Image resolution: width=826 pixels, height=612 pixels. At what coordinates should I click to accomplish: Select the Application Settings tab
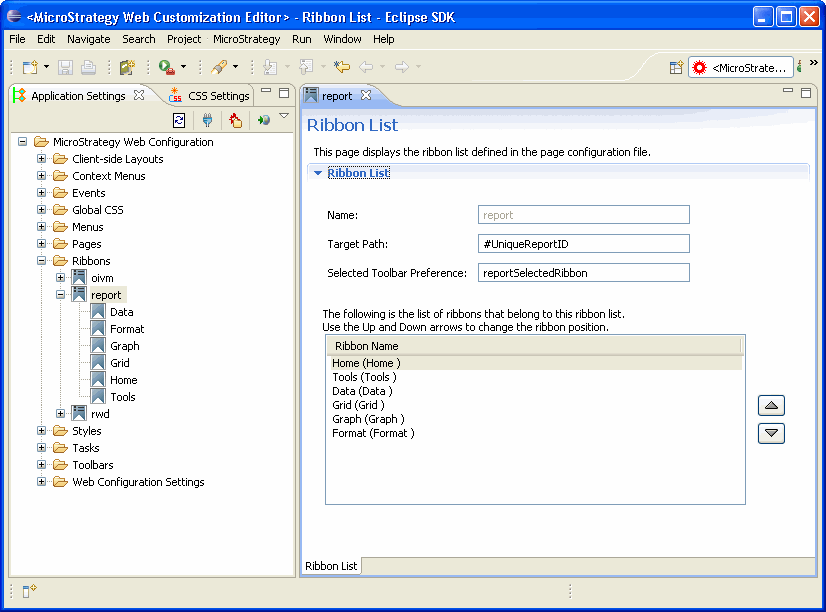(x=78, y=96)
